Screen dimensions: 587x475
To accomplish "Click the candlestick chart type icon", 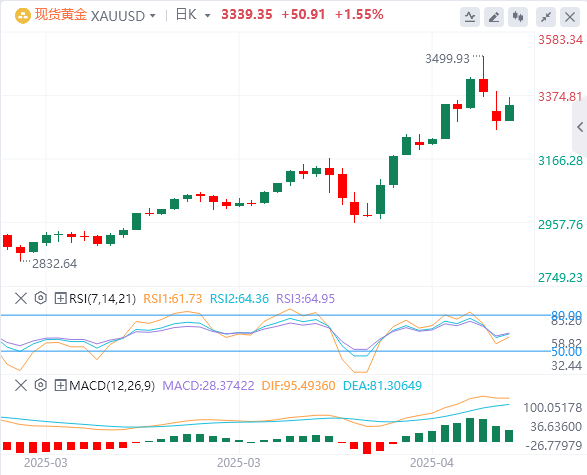I will (x=518, y=17).
